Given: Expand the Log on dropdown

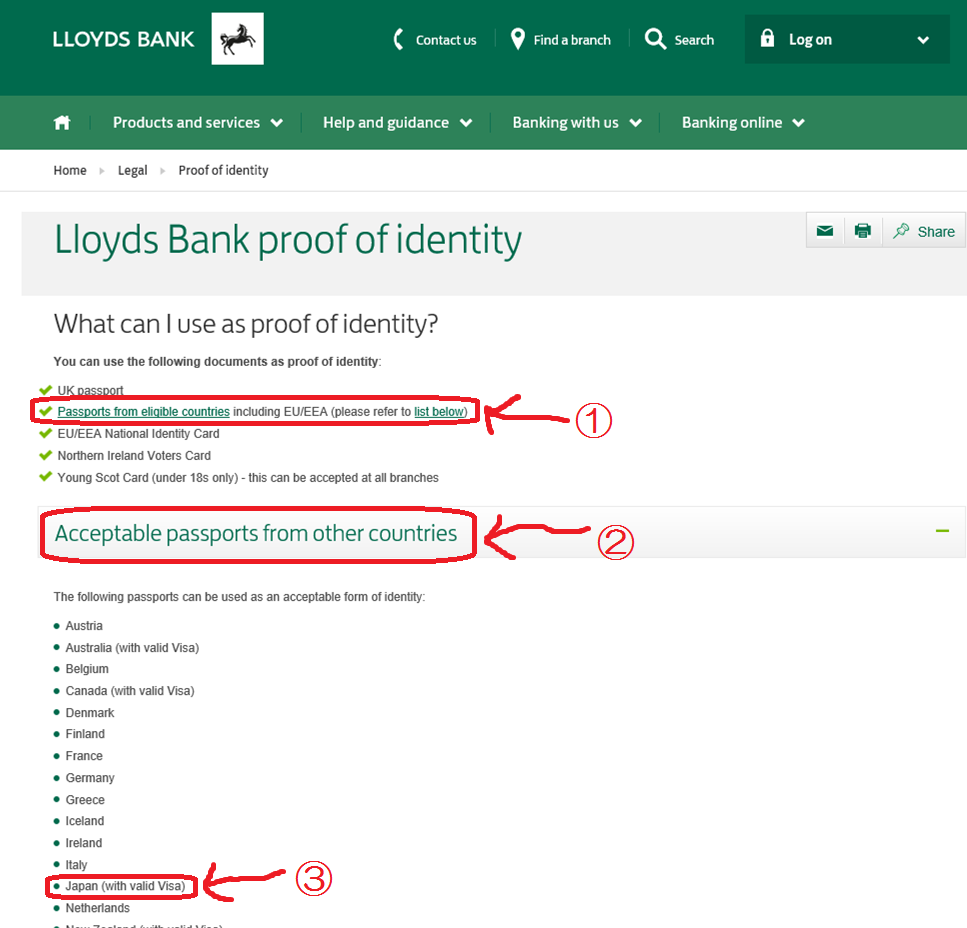Looking at the screenshot, I should pyautogui.click(x=922, y=40).
